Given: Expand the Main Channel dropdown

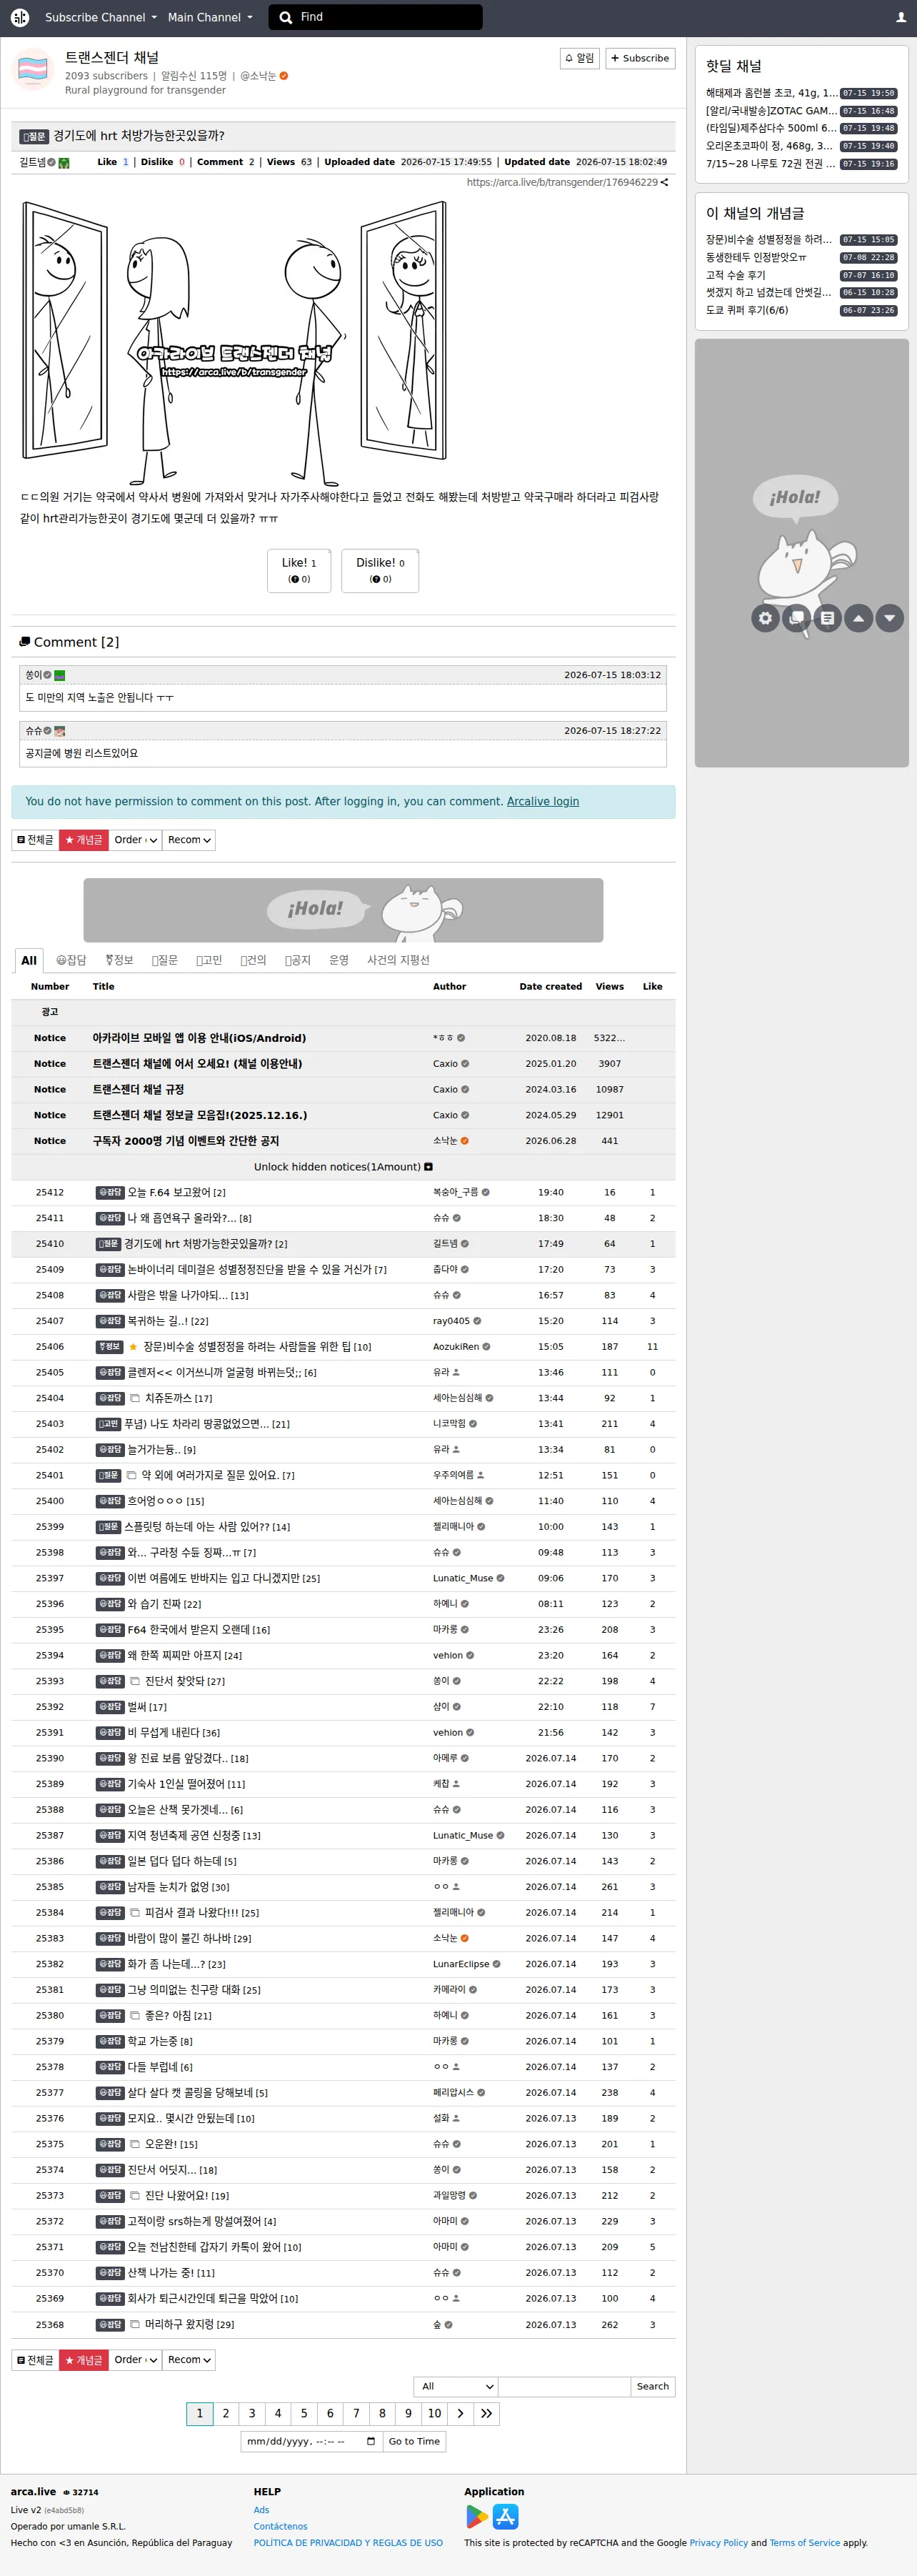Looking at the screenshot, I should [210, 17].
